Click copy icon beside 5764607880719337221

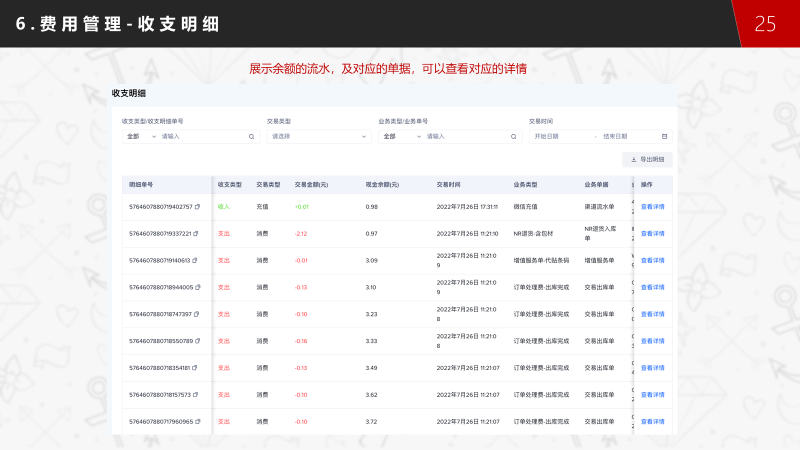coord(195,233)
